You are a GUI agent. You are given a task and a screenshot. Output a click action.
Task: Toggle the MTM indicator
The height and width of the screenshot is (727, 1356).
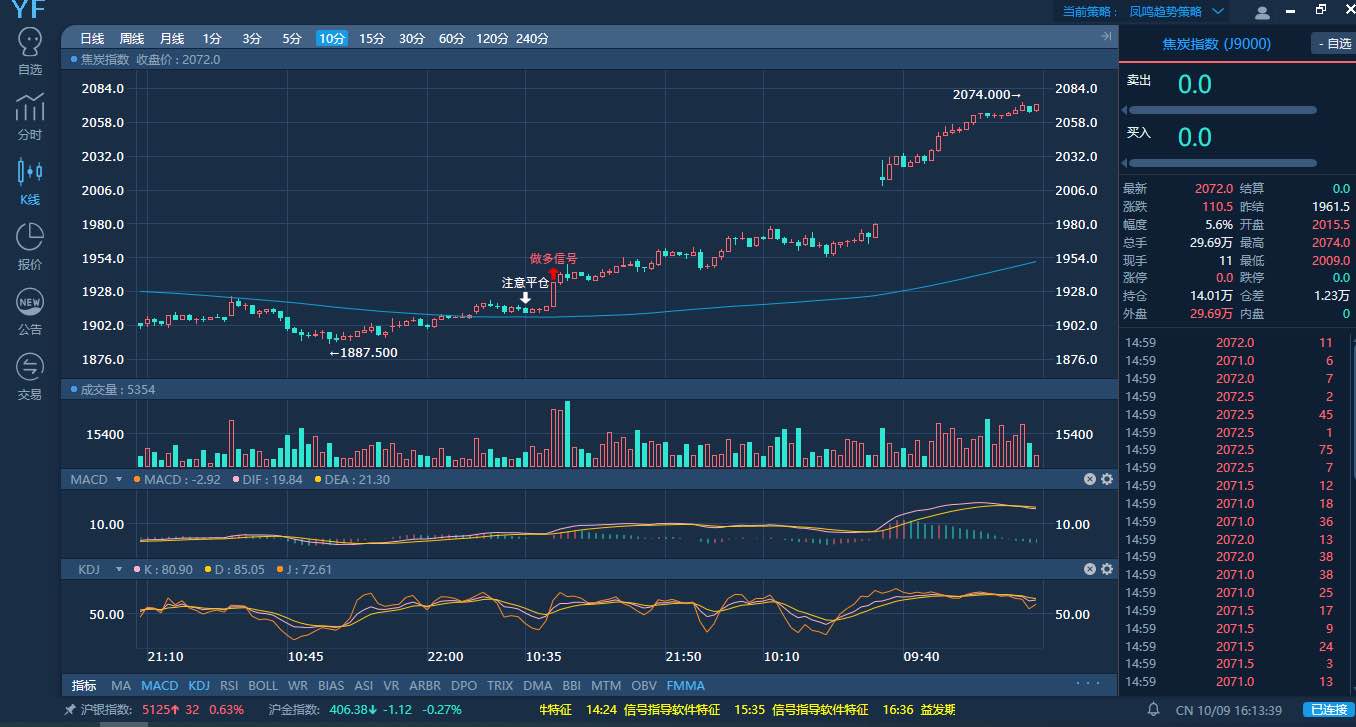(x=606, y=686)
